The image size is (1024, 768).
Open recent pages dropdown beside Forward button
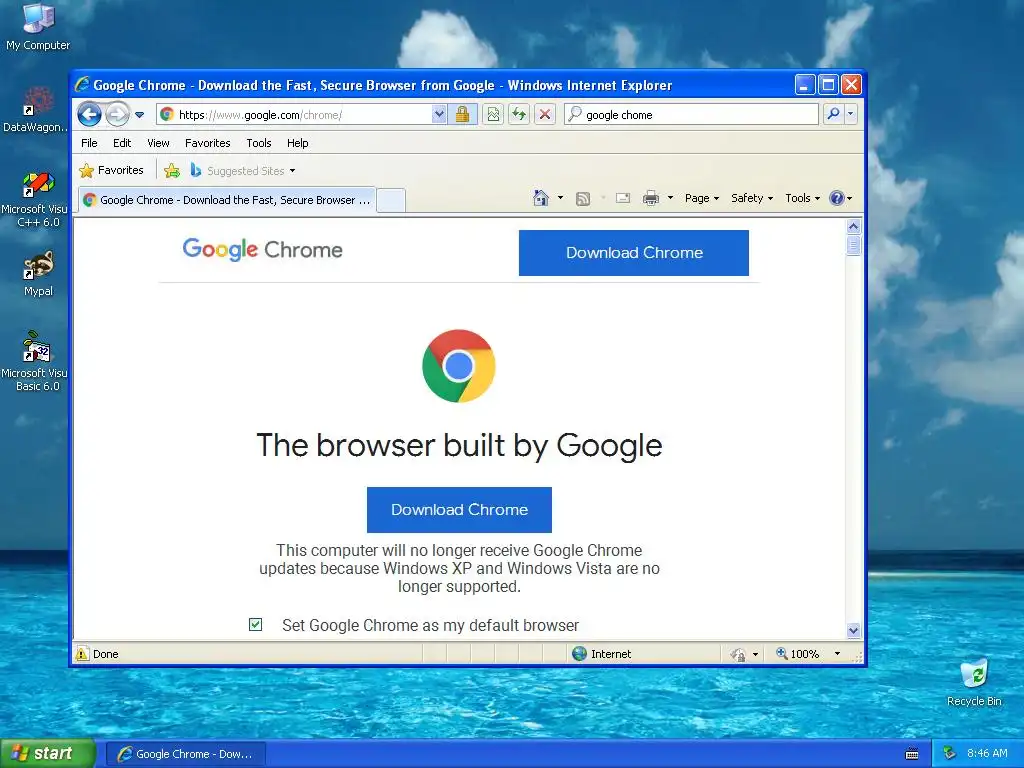(x=139, y=115)
